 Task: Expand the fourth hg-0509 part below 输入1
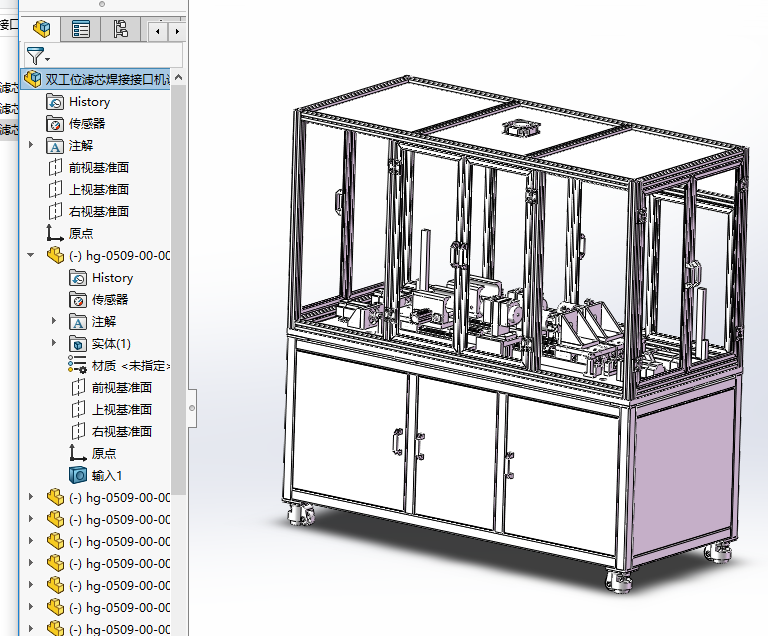coord(31,563)
